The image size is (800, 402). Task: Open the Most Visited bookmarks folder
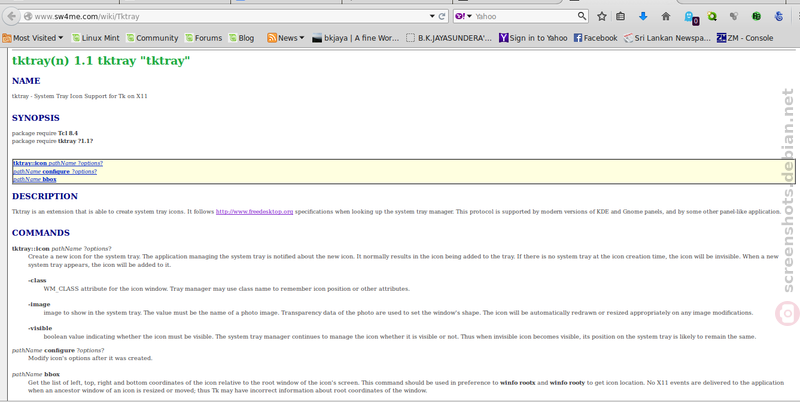point(33,38)
